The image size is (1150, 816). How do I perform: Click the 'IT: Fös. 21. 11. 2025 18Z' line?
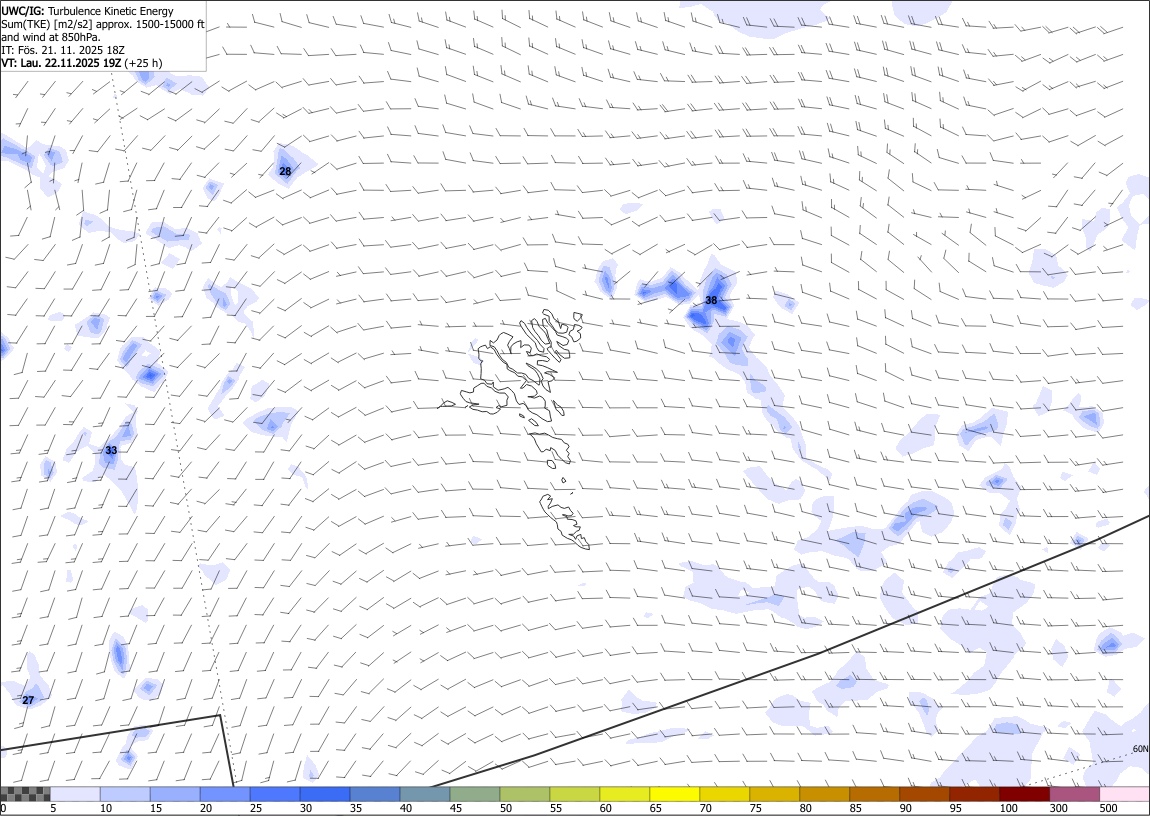63,50
